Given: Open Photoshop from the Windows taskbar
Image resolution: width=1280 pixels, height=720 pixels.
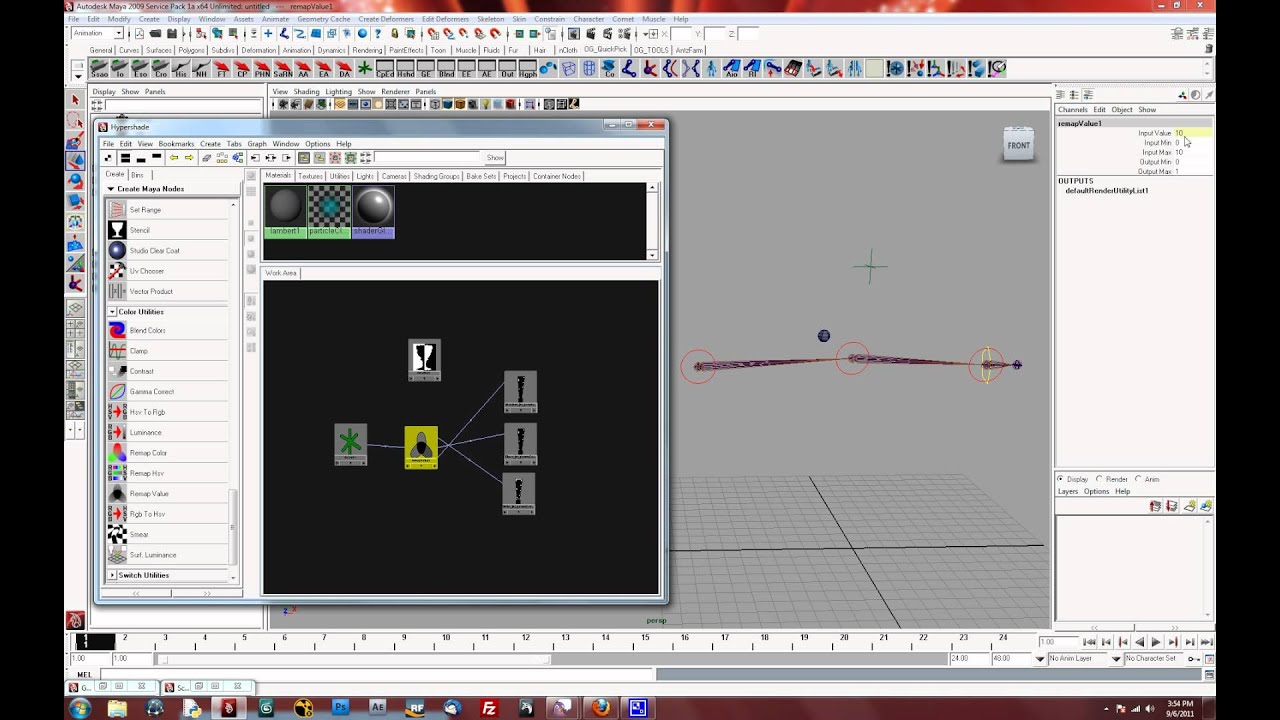Looking at the screenshot, I should click(x=340, y=708).
